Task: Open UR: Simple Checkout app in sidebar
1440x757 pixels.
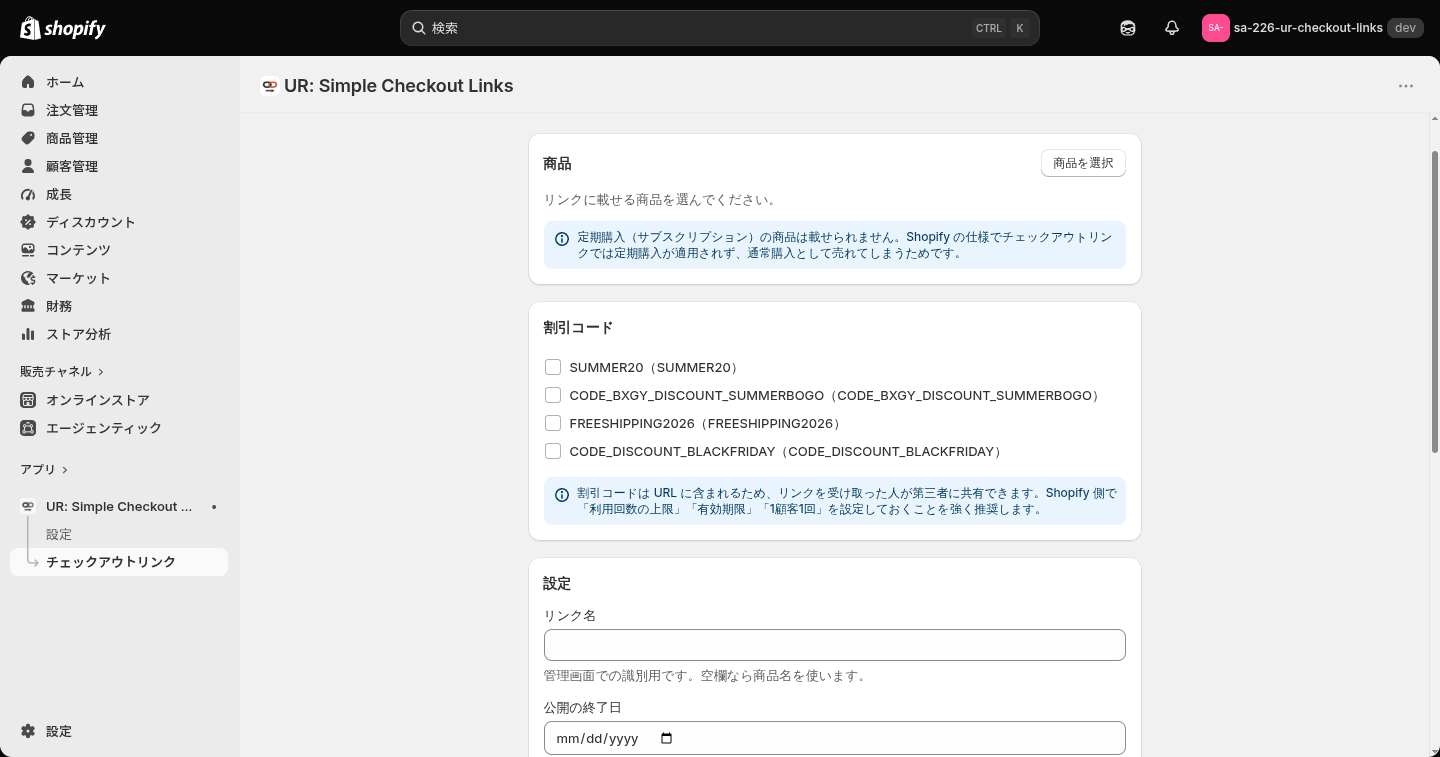Action: [119, 507]
